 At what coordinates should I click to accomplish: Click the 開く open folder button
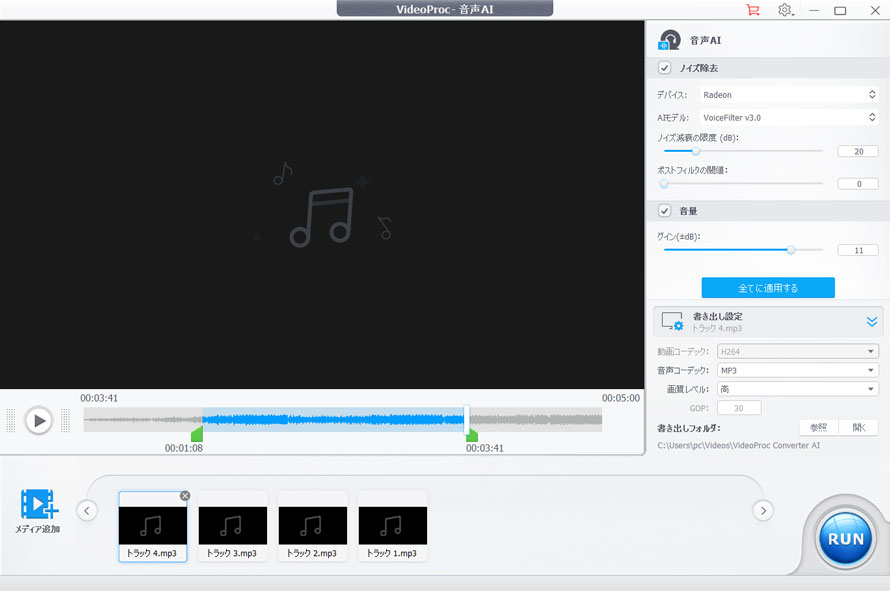point(859,427)
